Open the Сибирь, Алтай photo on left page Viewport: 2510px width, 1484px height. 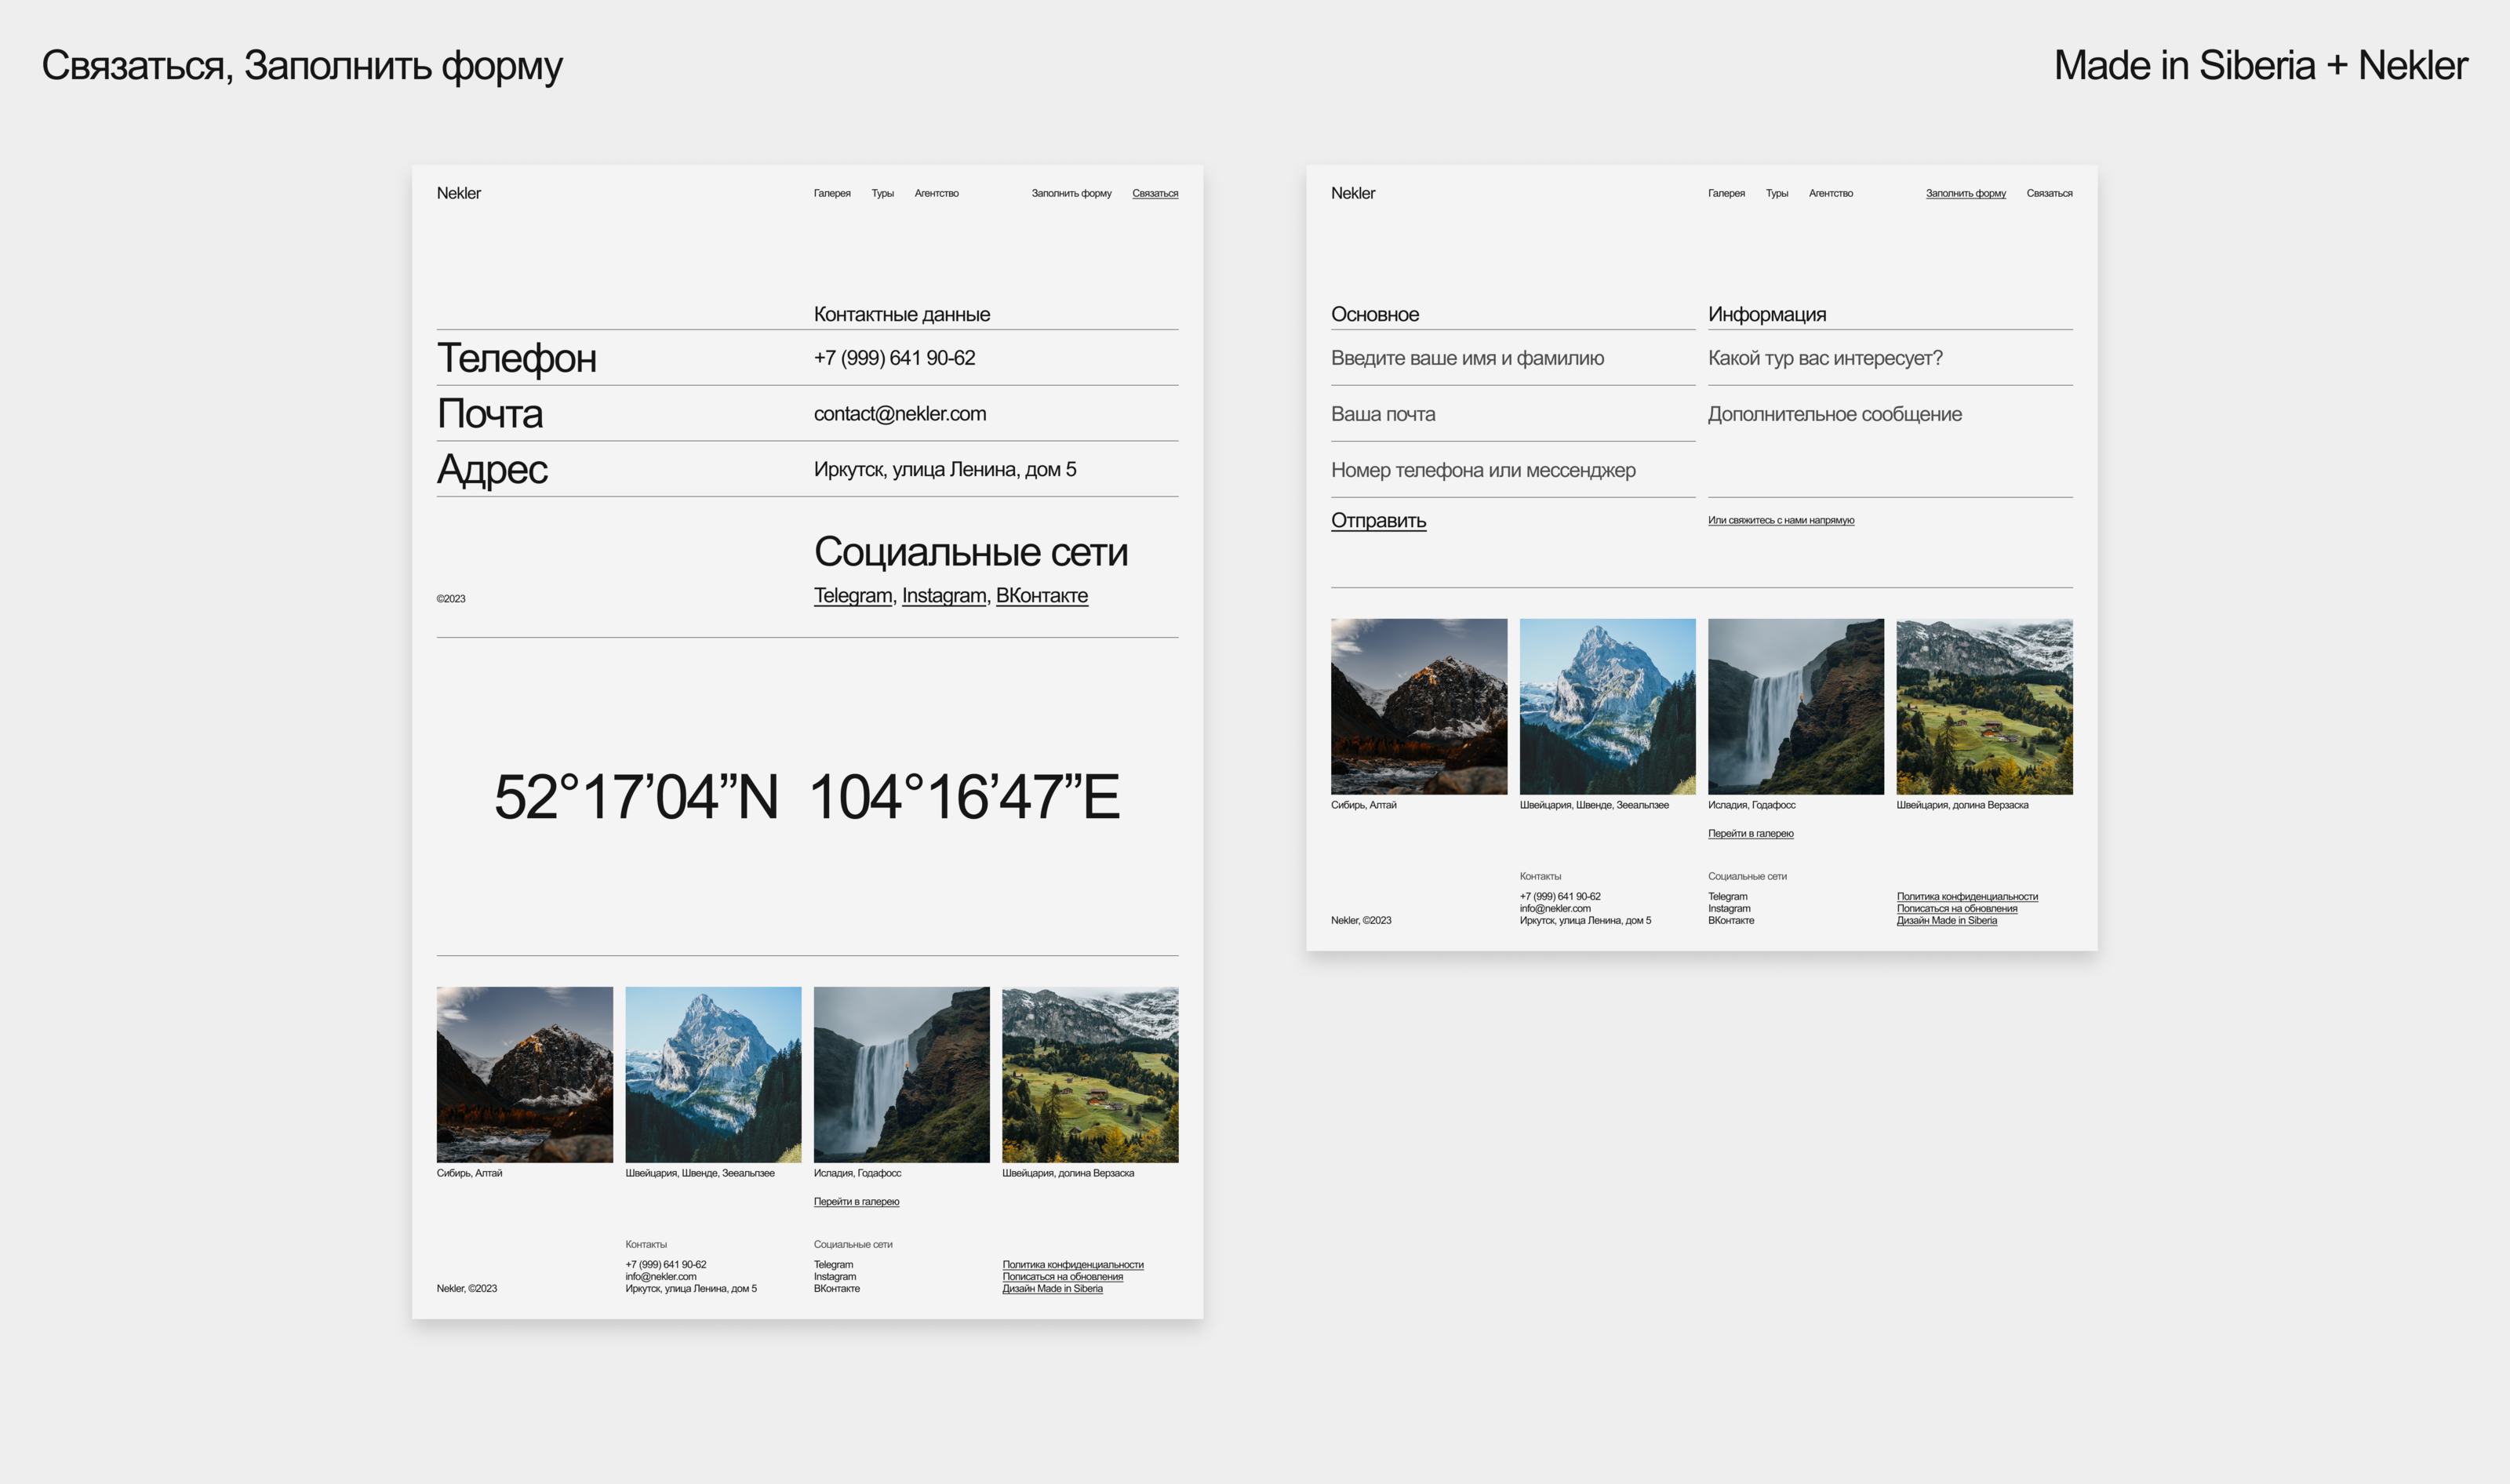point(524,1074)
